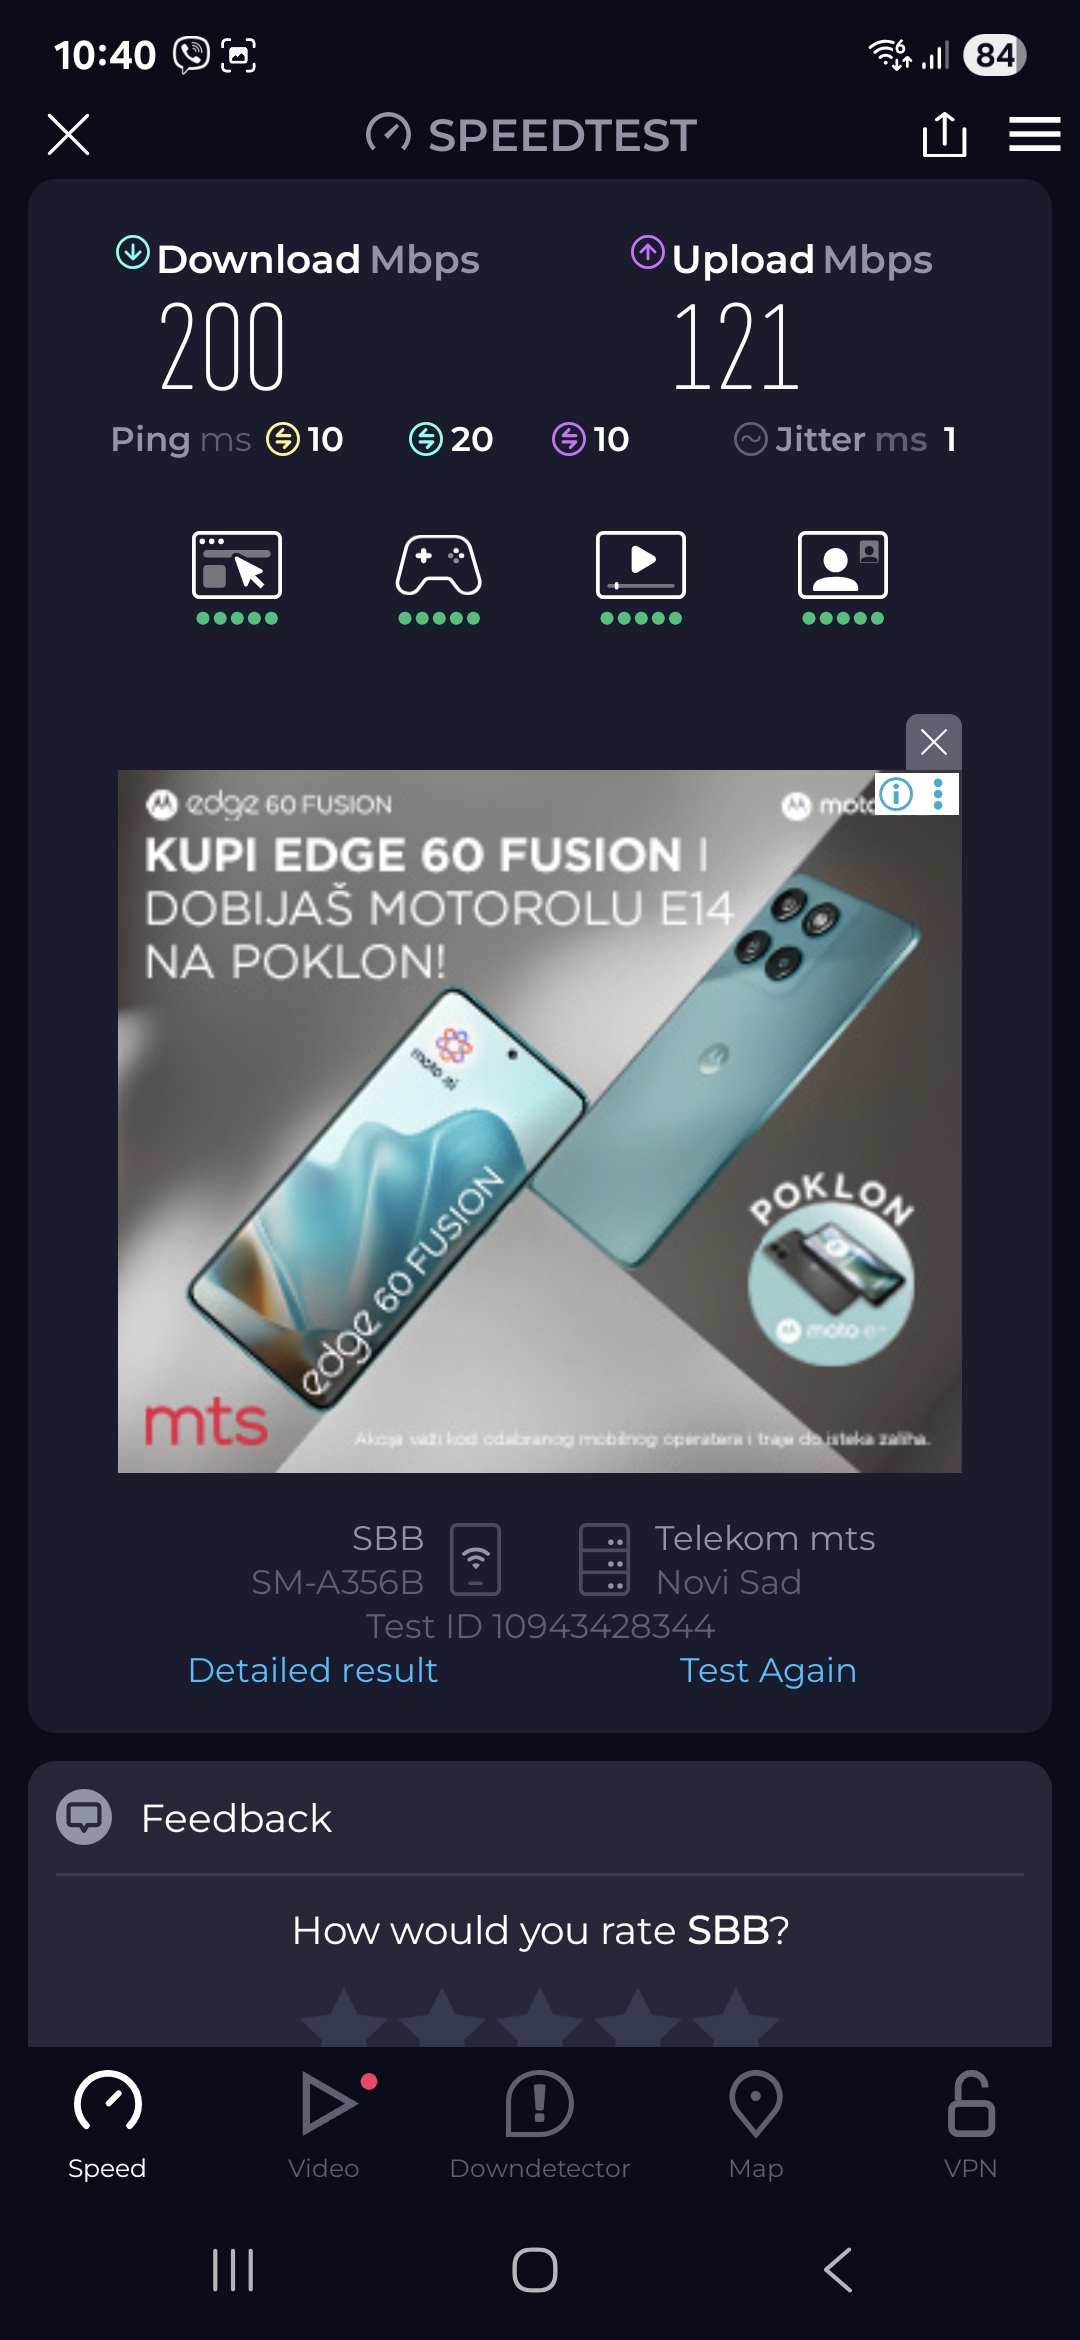Screen dimensions: 1080x2340
Task: Close the results with the X icon
Action: pyautogui.click(x=68, y=134)
